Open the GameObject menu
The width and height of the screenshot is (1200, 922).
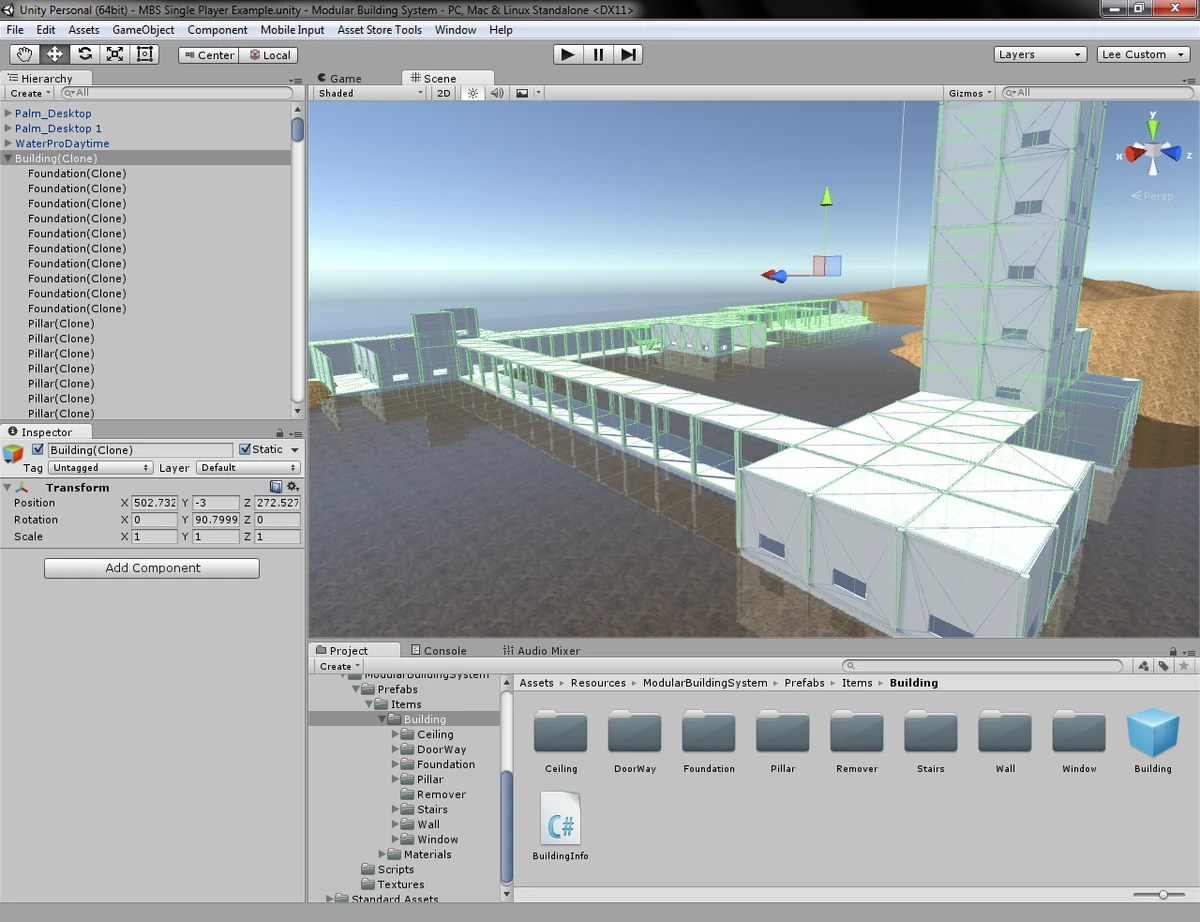(x=143, y=30)
